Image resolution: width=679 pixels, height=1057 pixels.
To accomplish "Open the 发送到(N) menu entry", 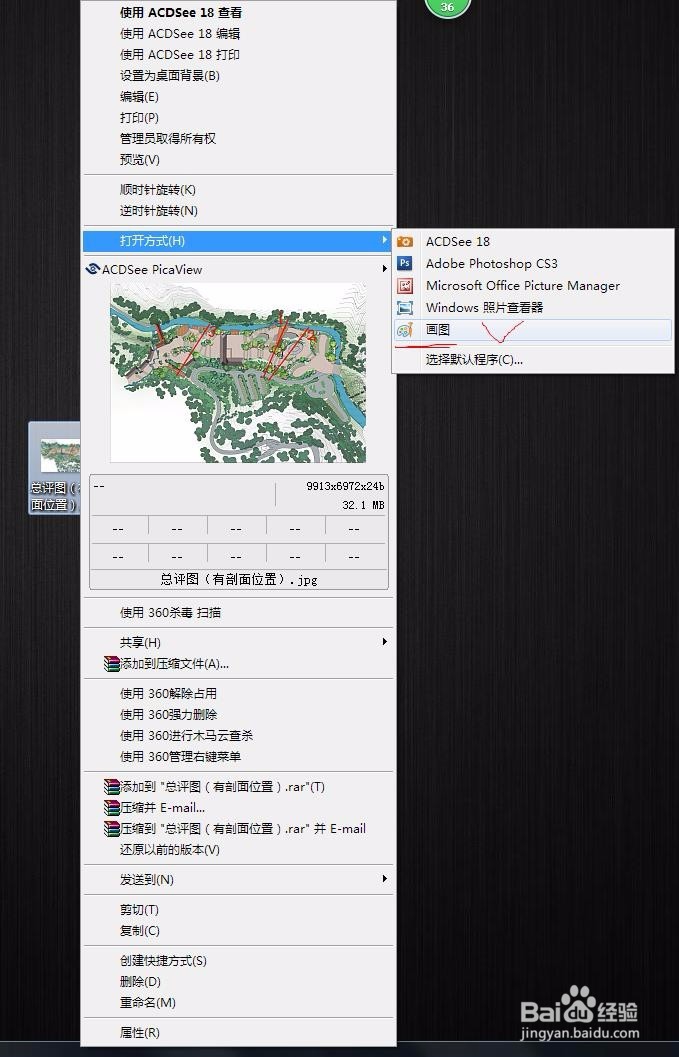I will pos(146,880).
